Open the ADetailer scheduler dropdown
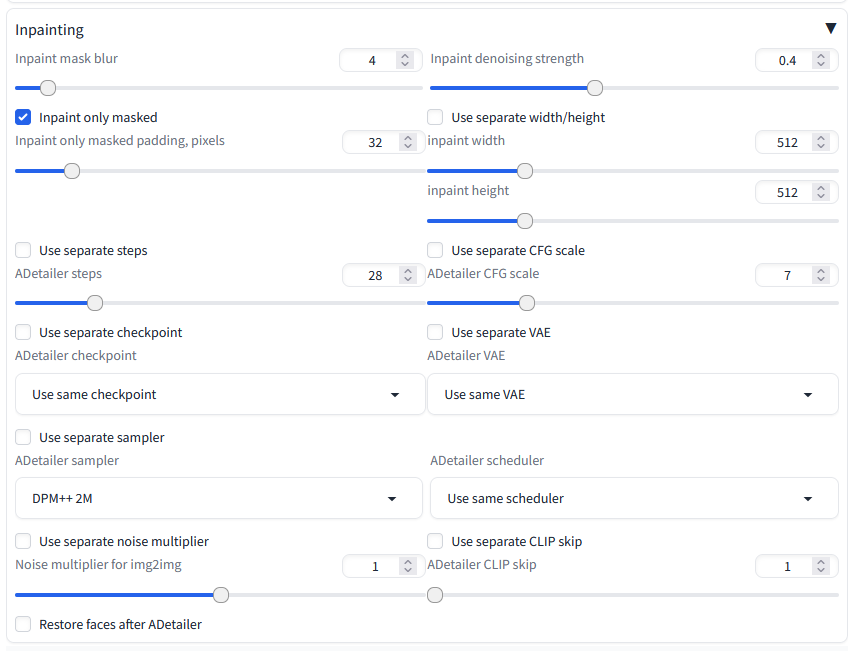This screenshot has height=651, width=854. pos(634,498)
